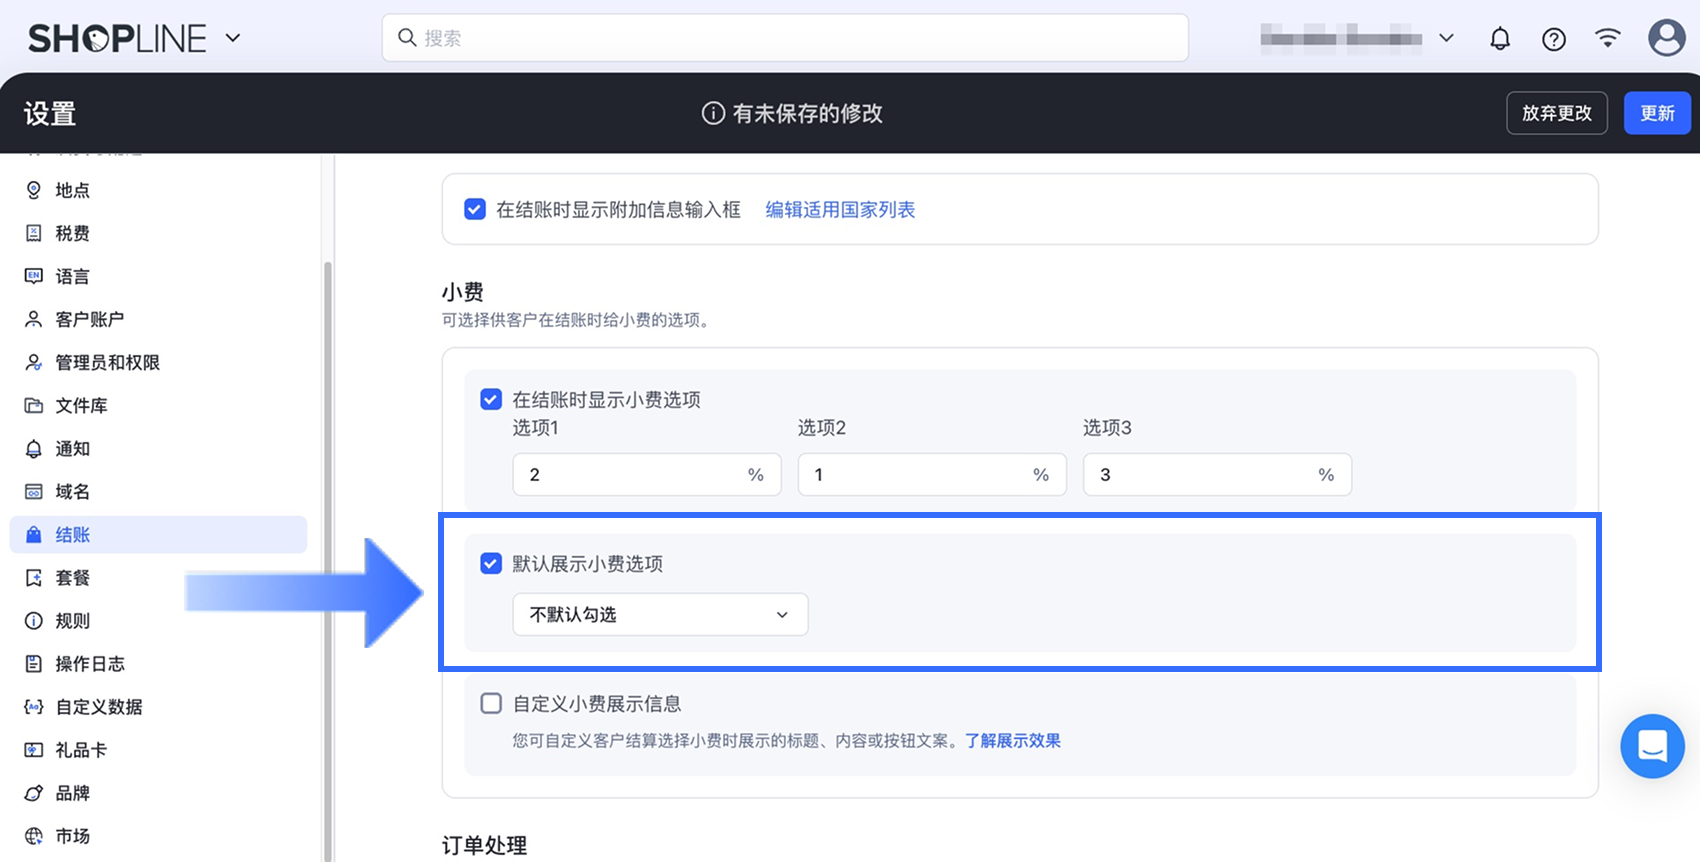Open the help question mark icon
The width and height of the screenshot is (1700, 862).
pyautogui.click(x=1554, y=39)
